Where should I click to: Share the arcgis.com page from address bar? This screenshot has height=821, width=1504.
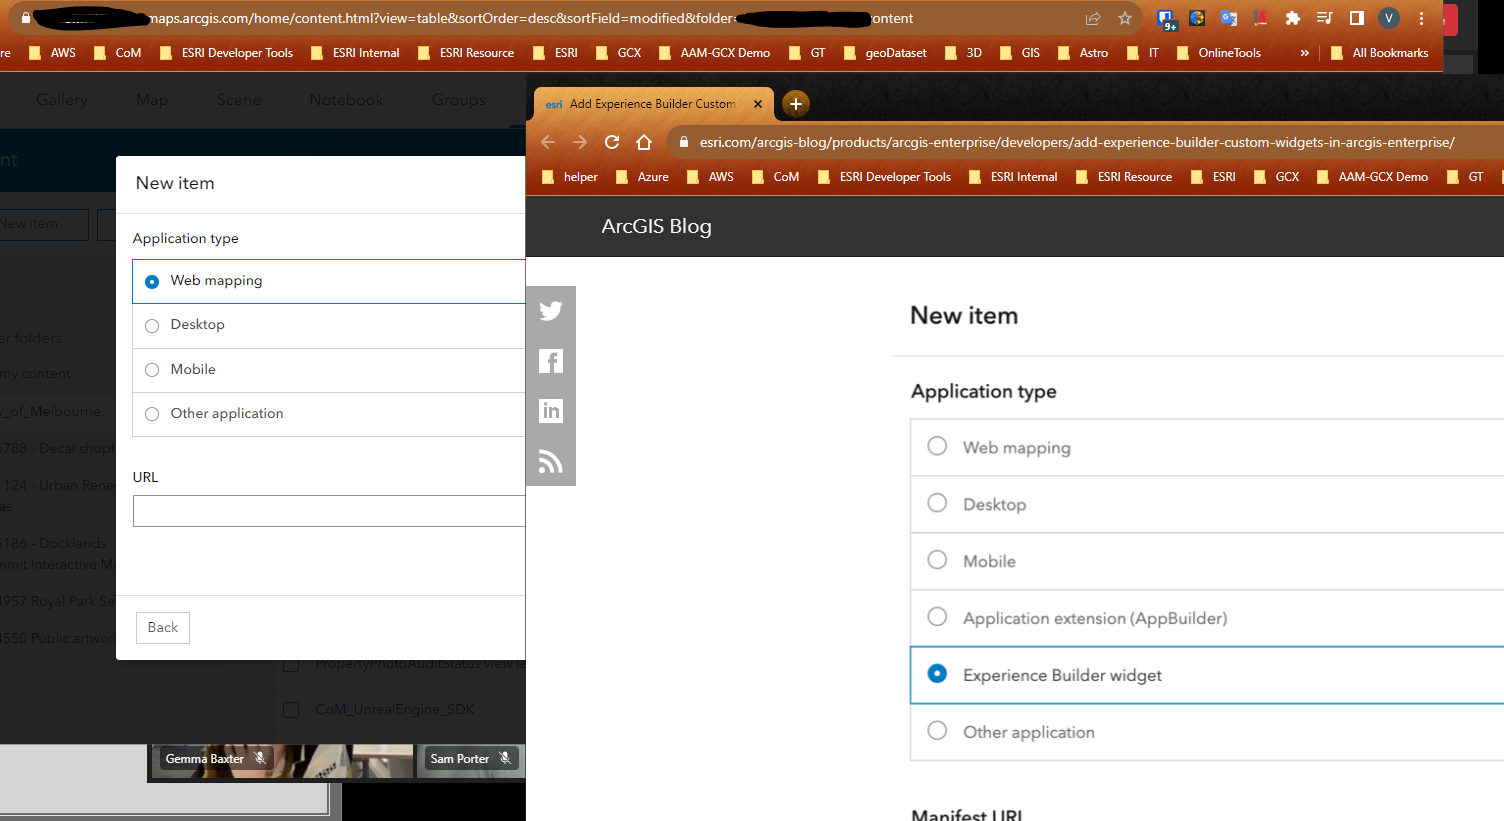[x=1093, y=18]
